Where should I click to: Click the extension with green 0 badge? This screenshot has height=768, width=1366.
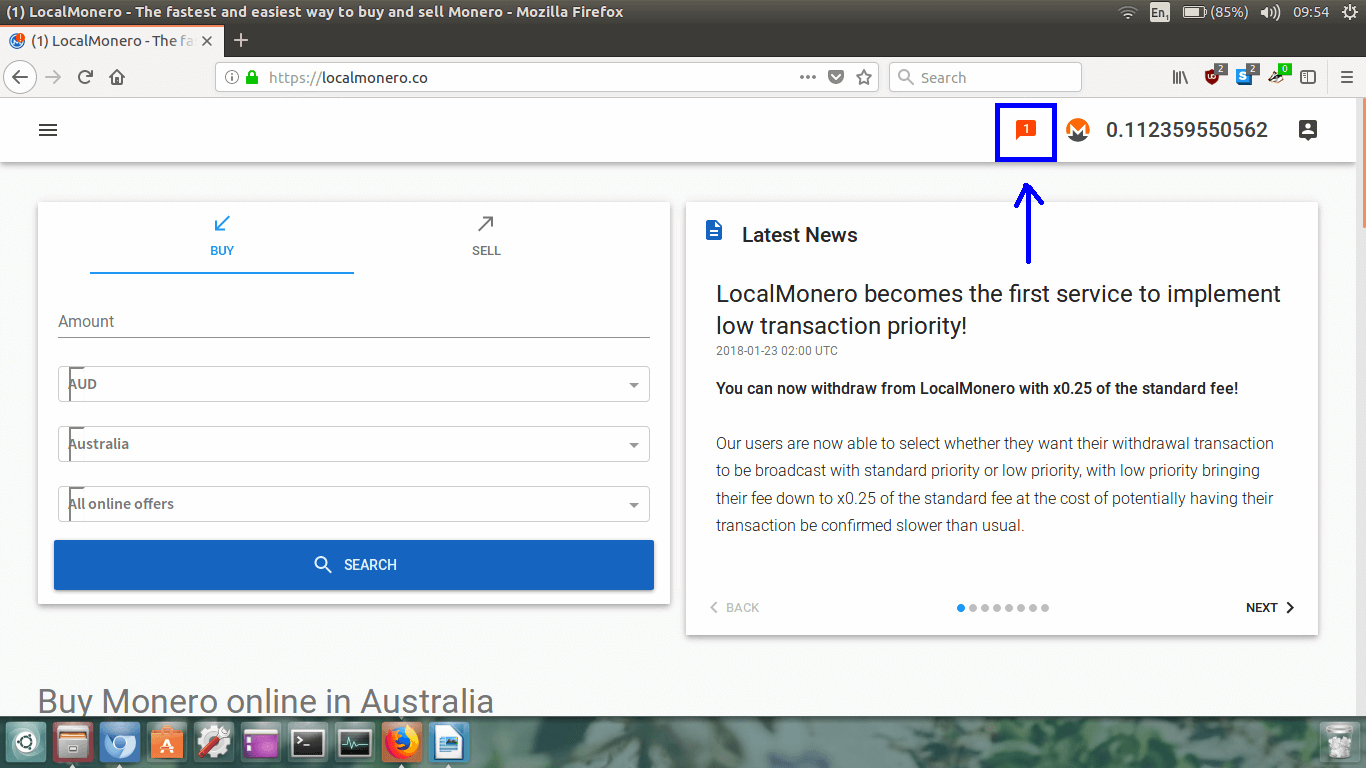[x=1279, y=75]
